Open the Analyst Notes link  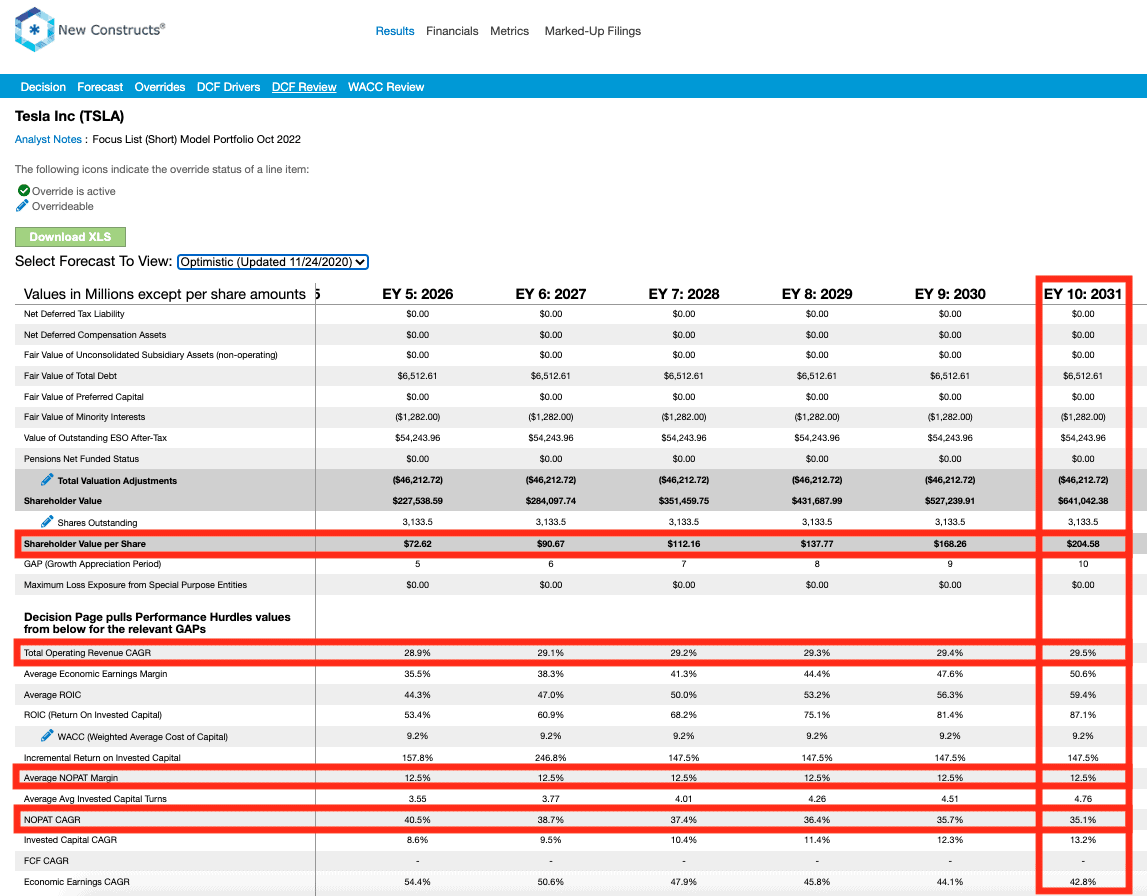(48, 139)
